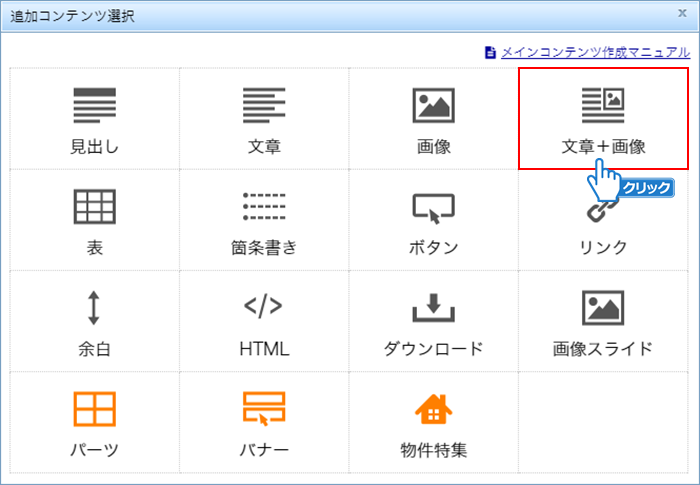
Task: Click the 箇条書き label text
Action: (264, 247)
